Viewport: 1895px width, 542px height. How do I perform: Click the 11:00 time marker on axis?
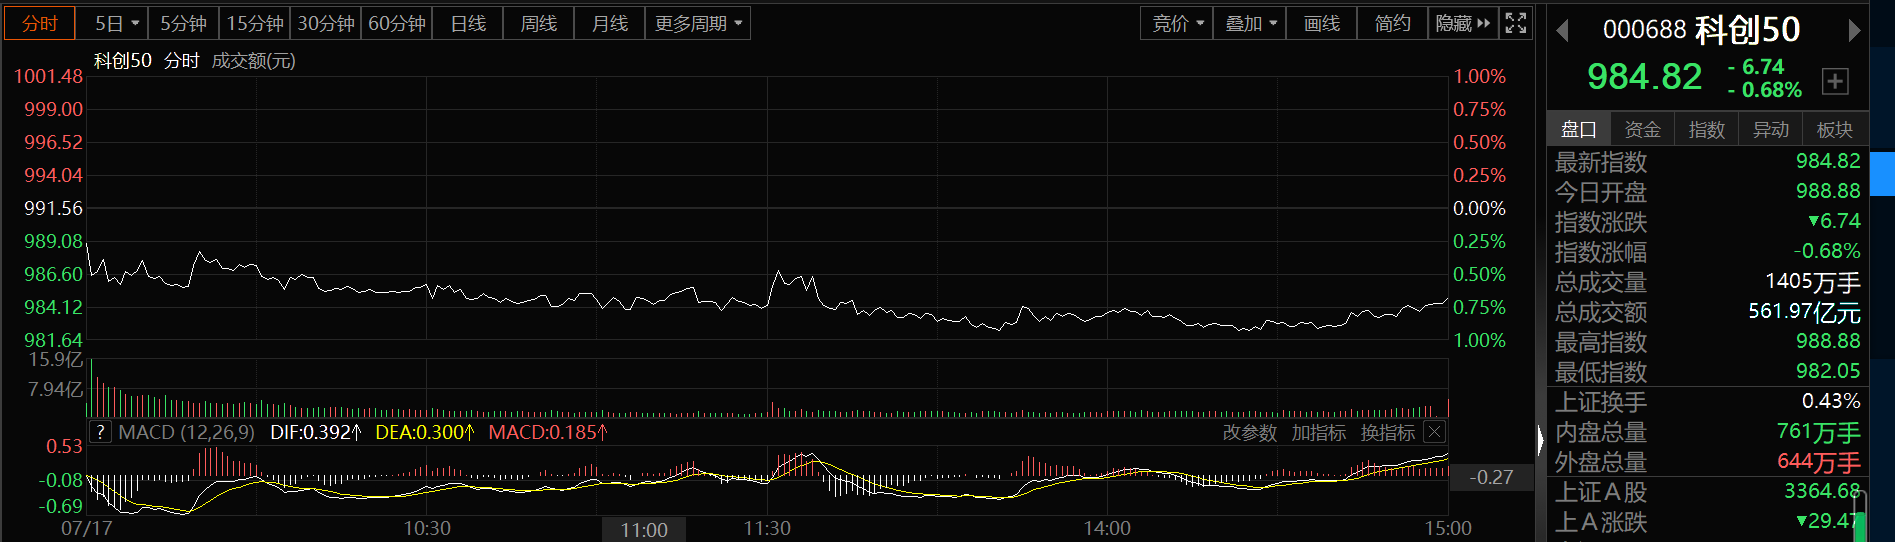pyautogui.click(x=644, y=530)
